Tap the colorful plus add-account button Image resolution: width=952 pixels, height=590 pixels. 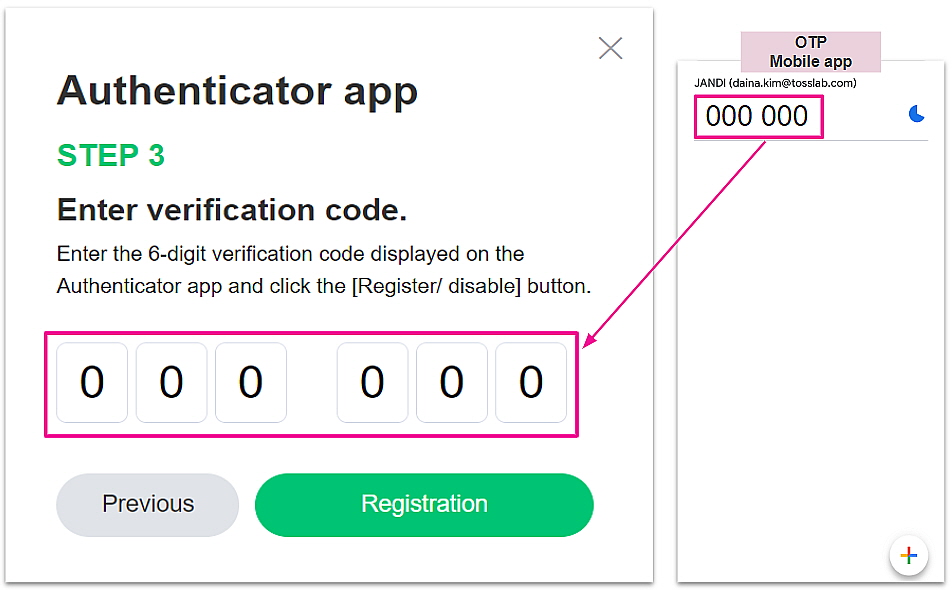[908, 556]
